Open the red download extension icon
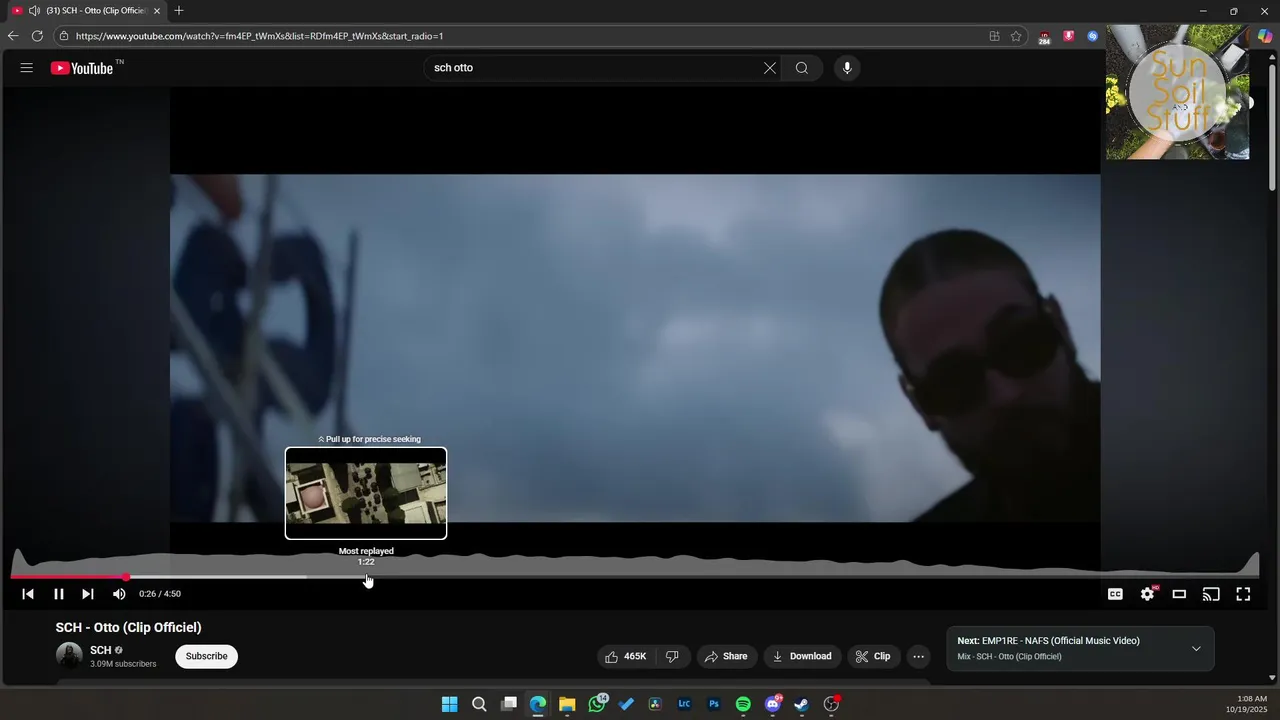Screen dimensions: 1280x720 tap(1068, 36)
